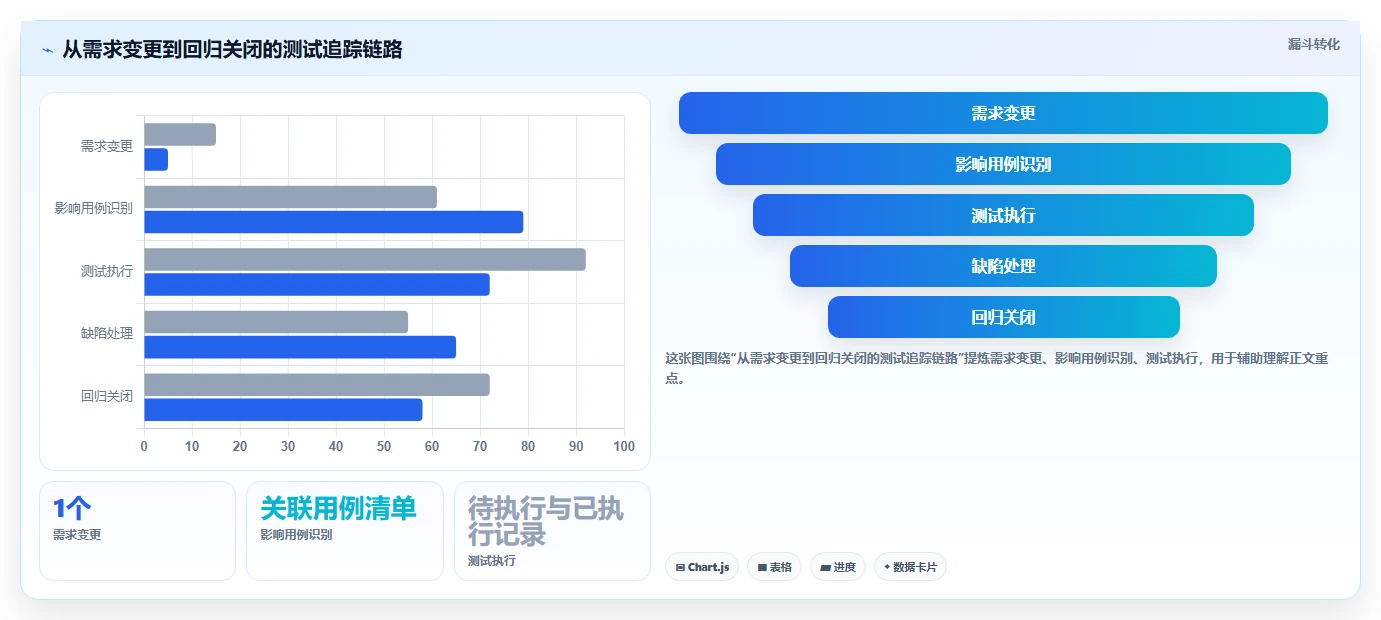
Task: Click the x-axis value 50
Action: point(384,446)
